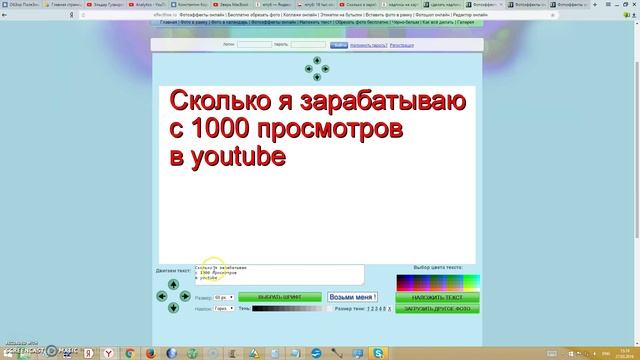The image size is (640, 360).
Task: Switch to the 'Сколько я зараб...' YouTube tab
Action: (358, 4)
